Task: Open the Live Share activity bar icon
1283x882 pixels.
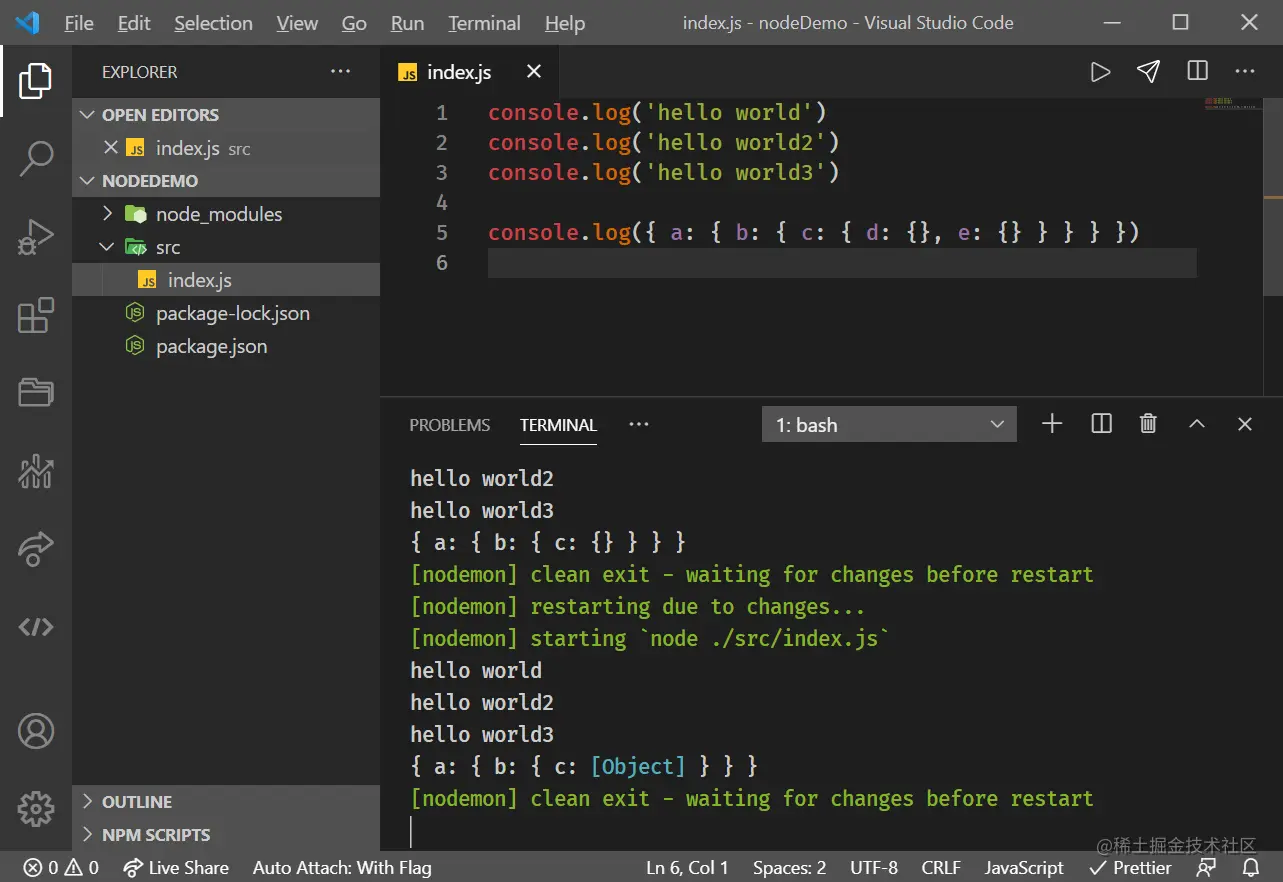Action: 35,549
